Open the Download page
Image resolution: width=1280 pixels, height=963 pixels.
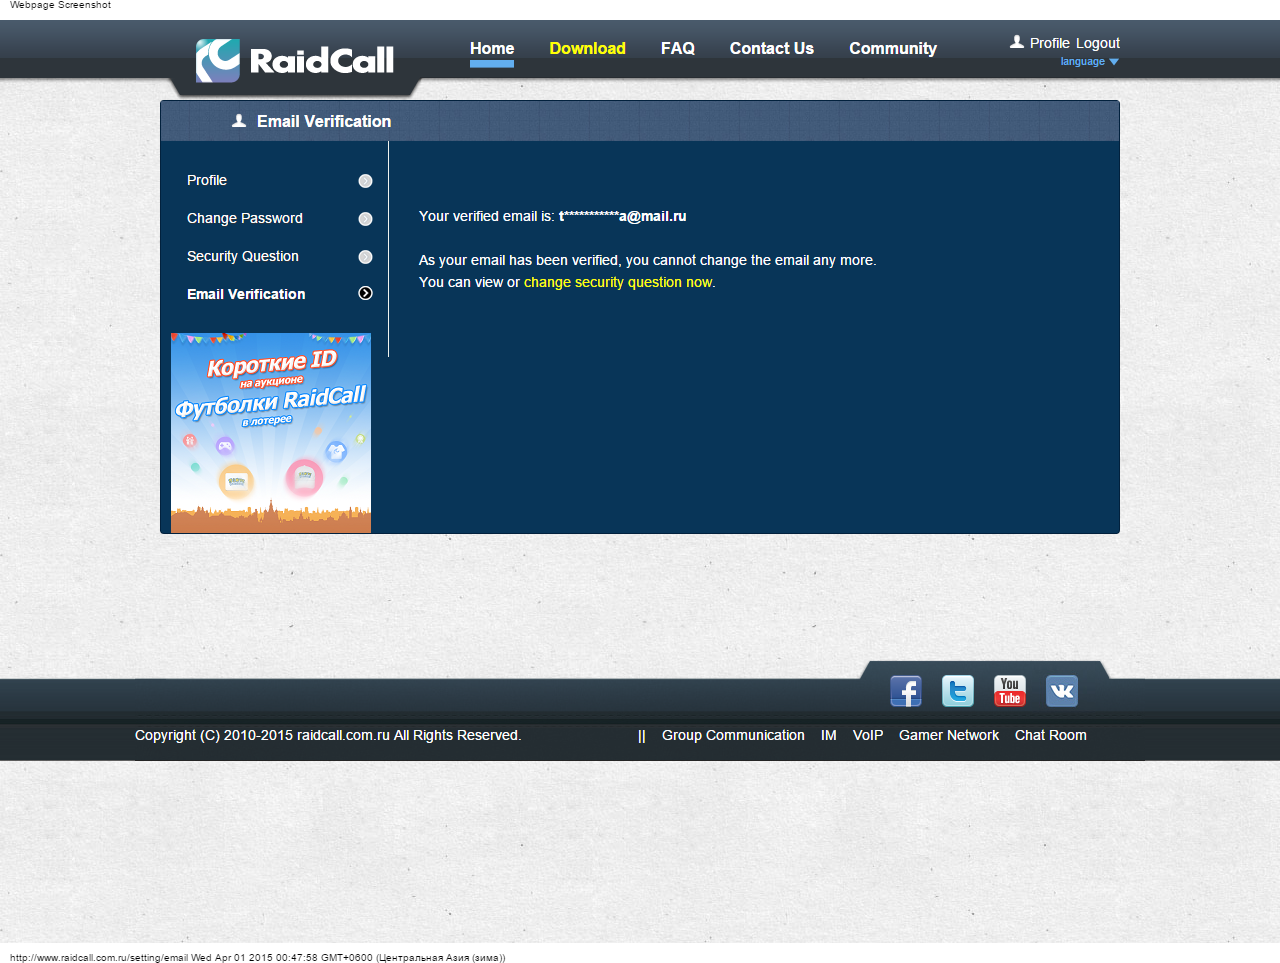[587, 48]
